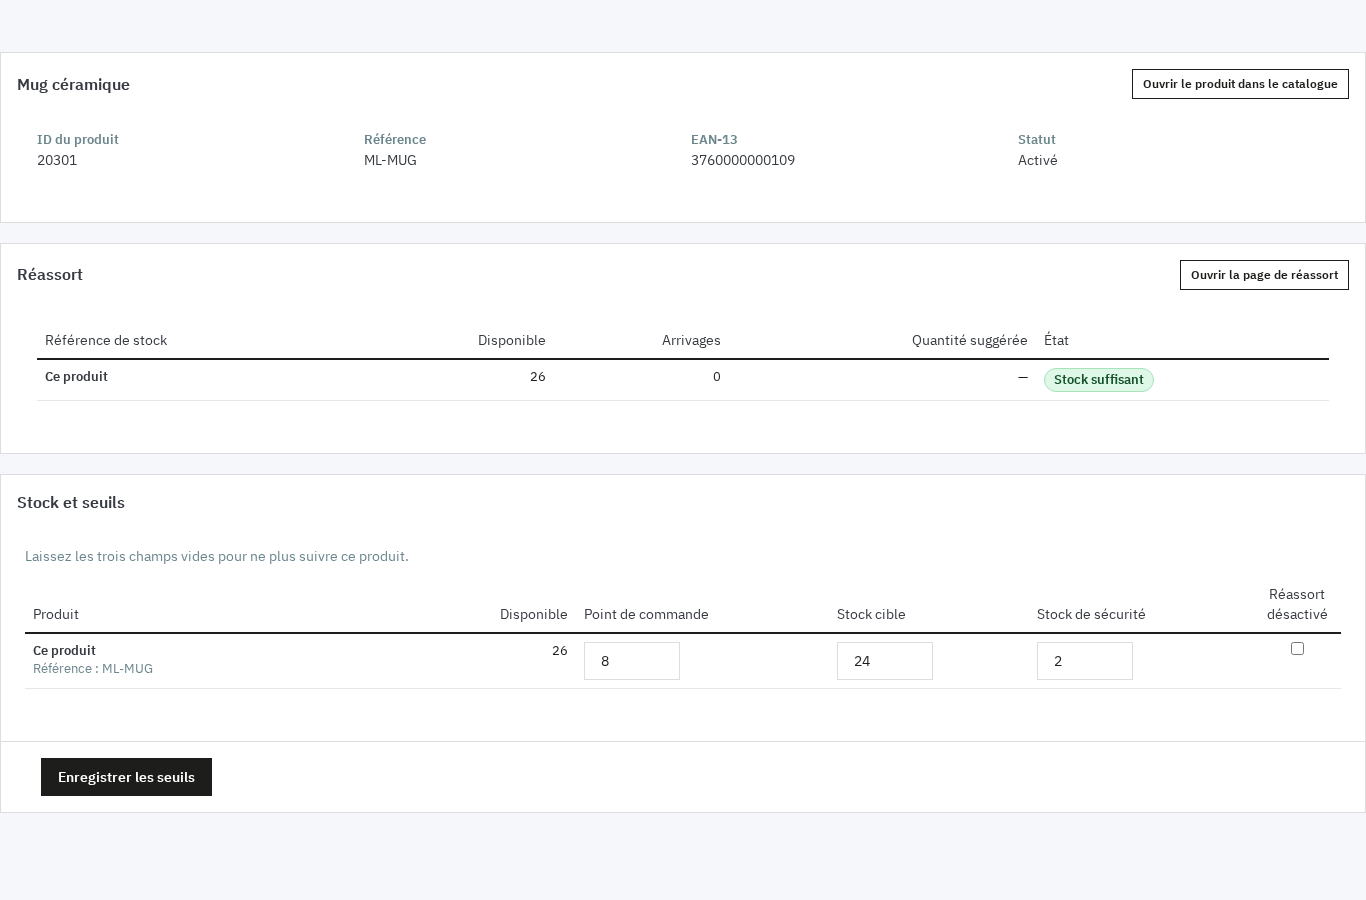This screenshot has width=1366, height=900.
Task: Click the 'Quantité suggérée' column header
Action: (970, 340)
